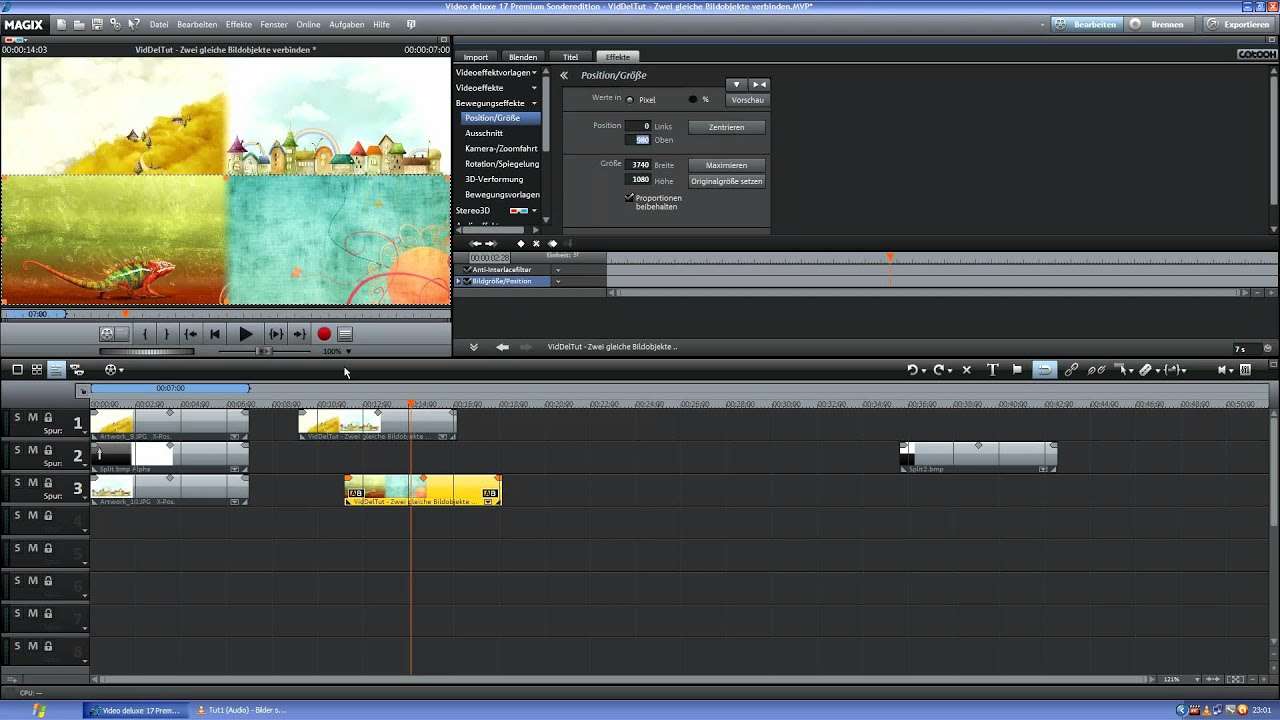Viewport: 1280px width, 720px height.
Task: Expand the Videoeffektvorlagen dropdown
Action: point(534,73)
